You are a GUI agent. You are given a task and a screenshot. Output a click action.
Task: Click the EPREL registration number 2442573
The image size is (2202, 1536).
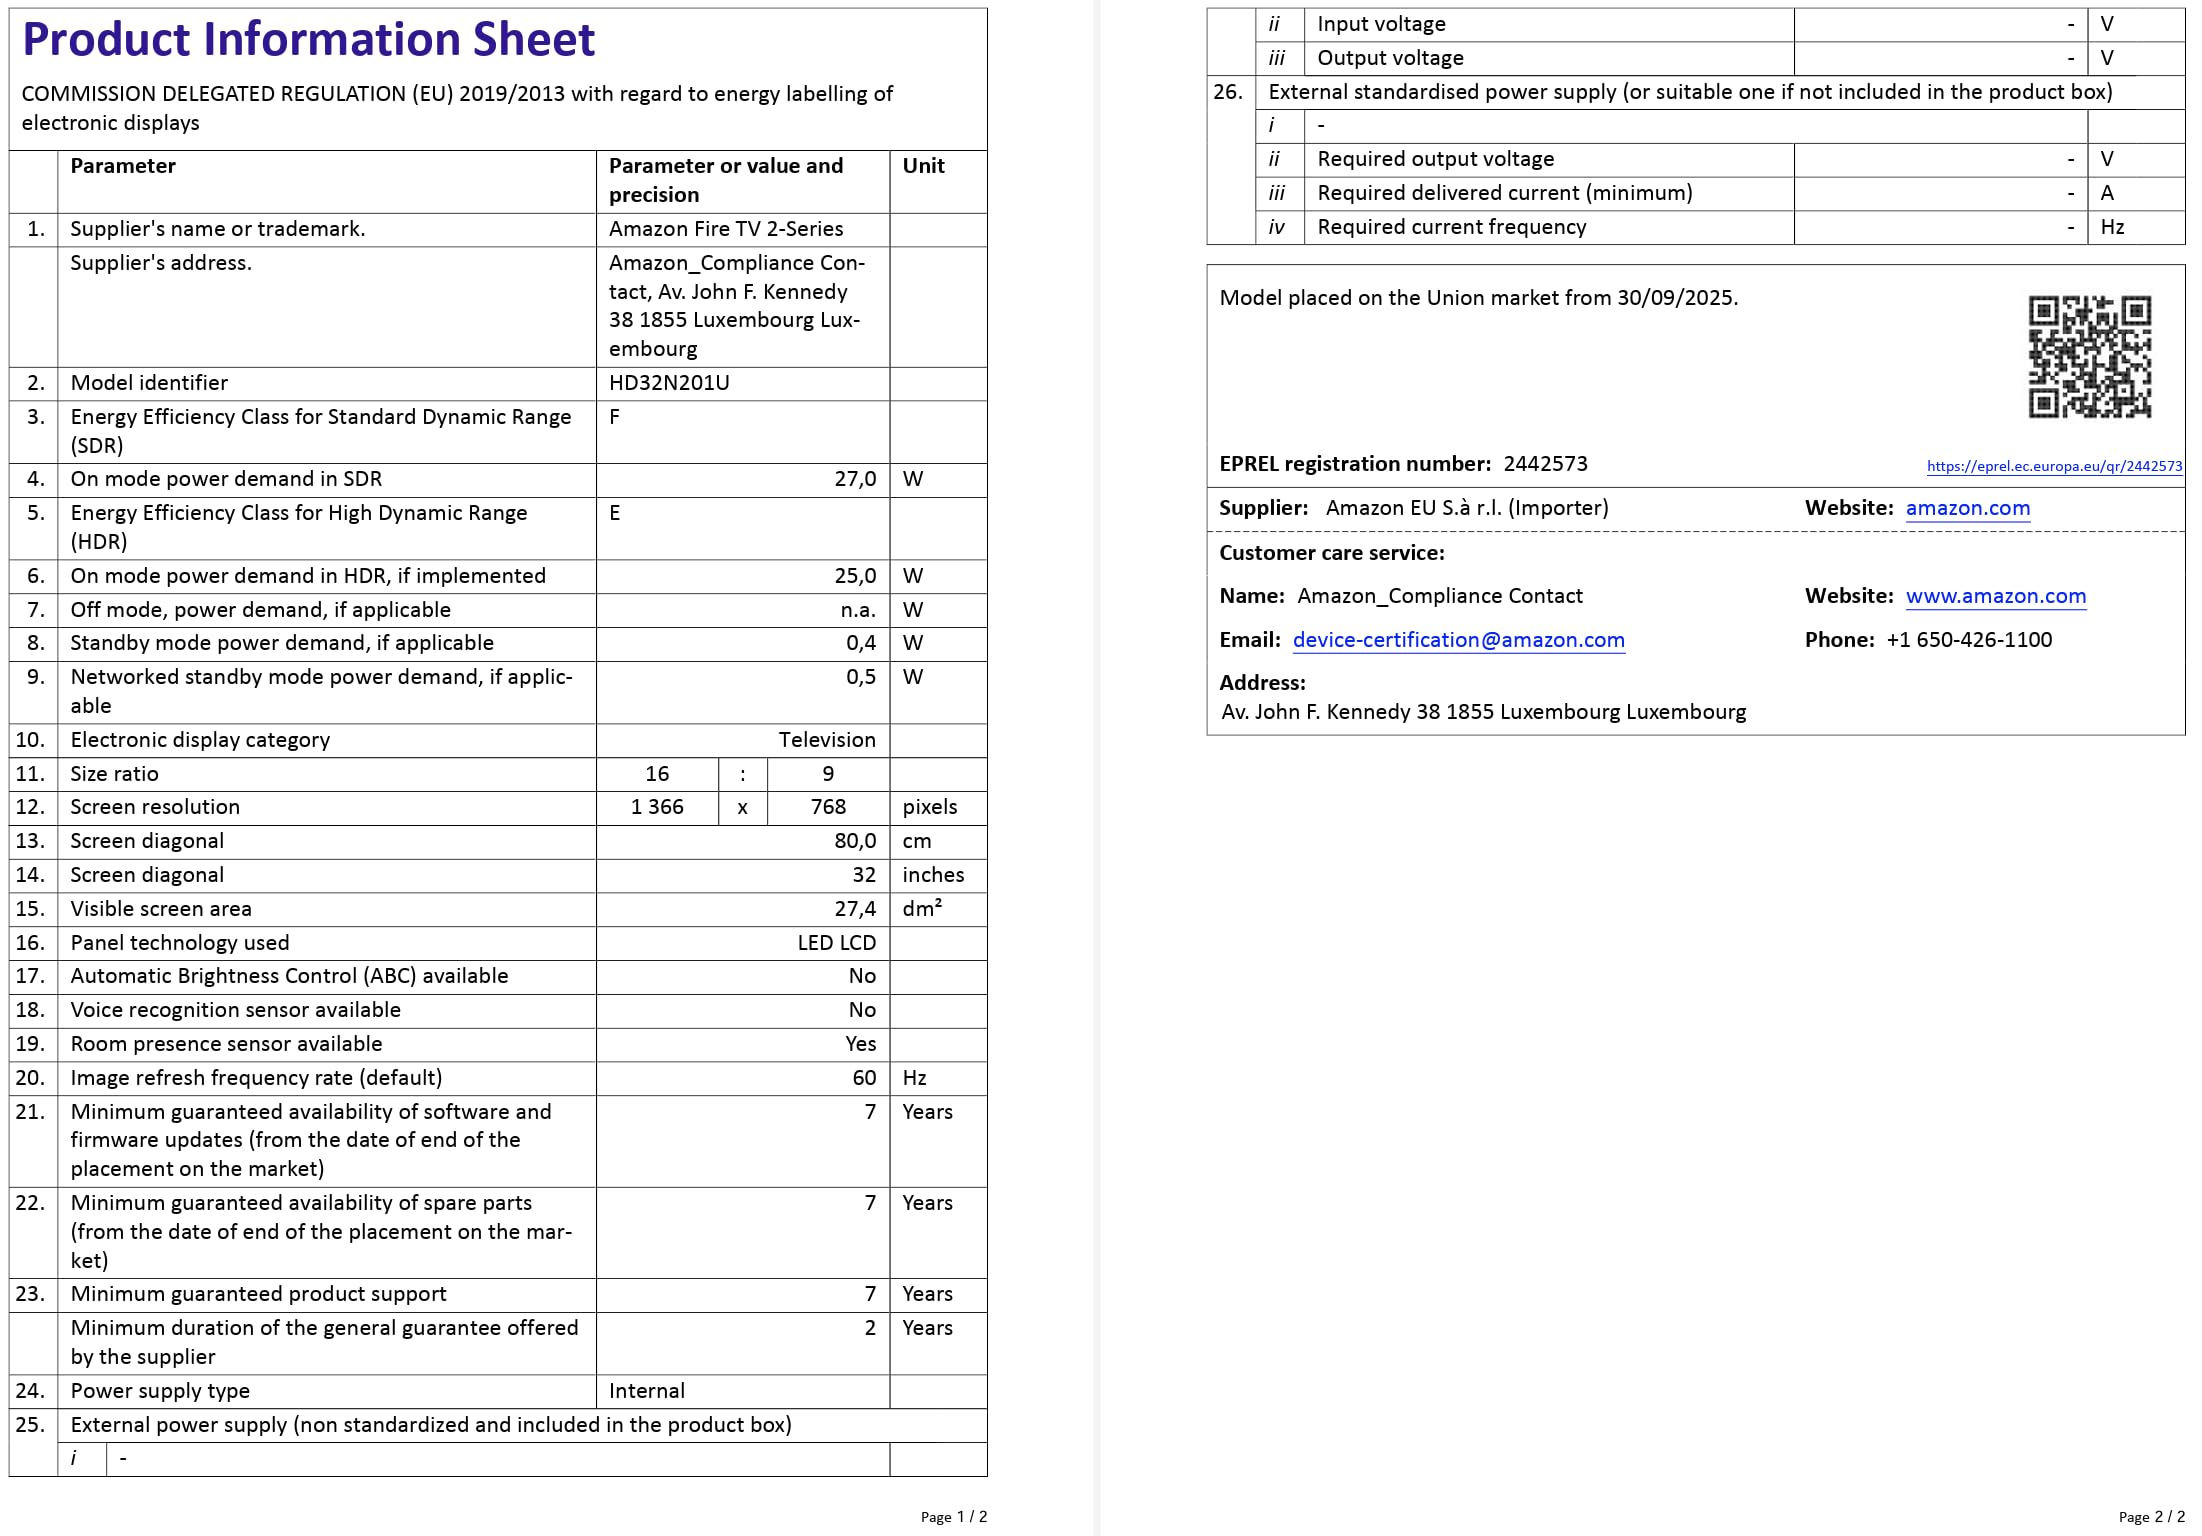click(x=1545, y=464)
